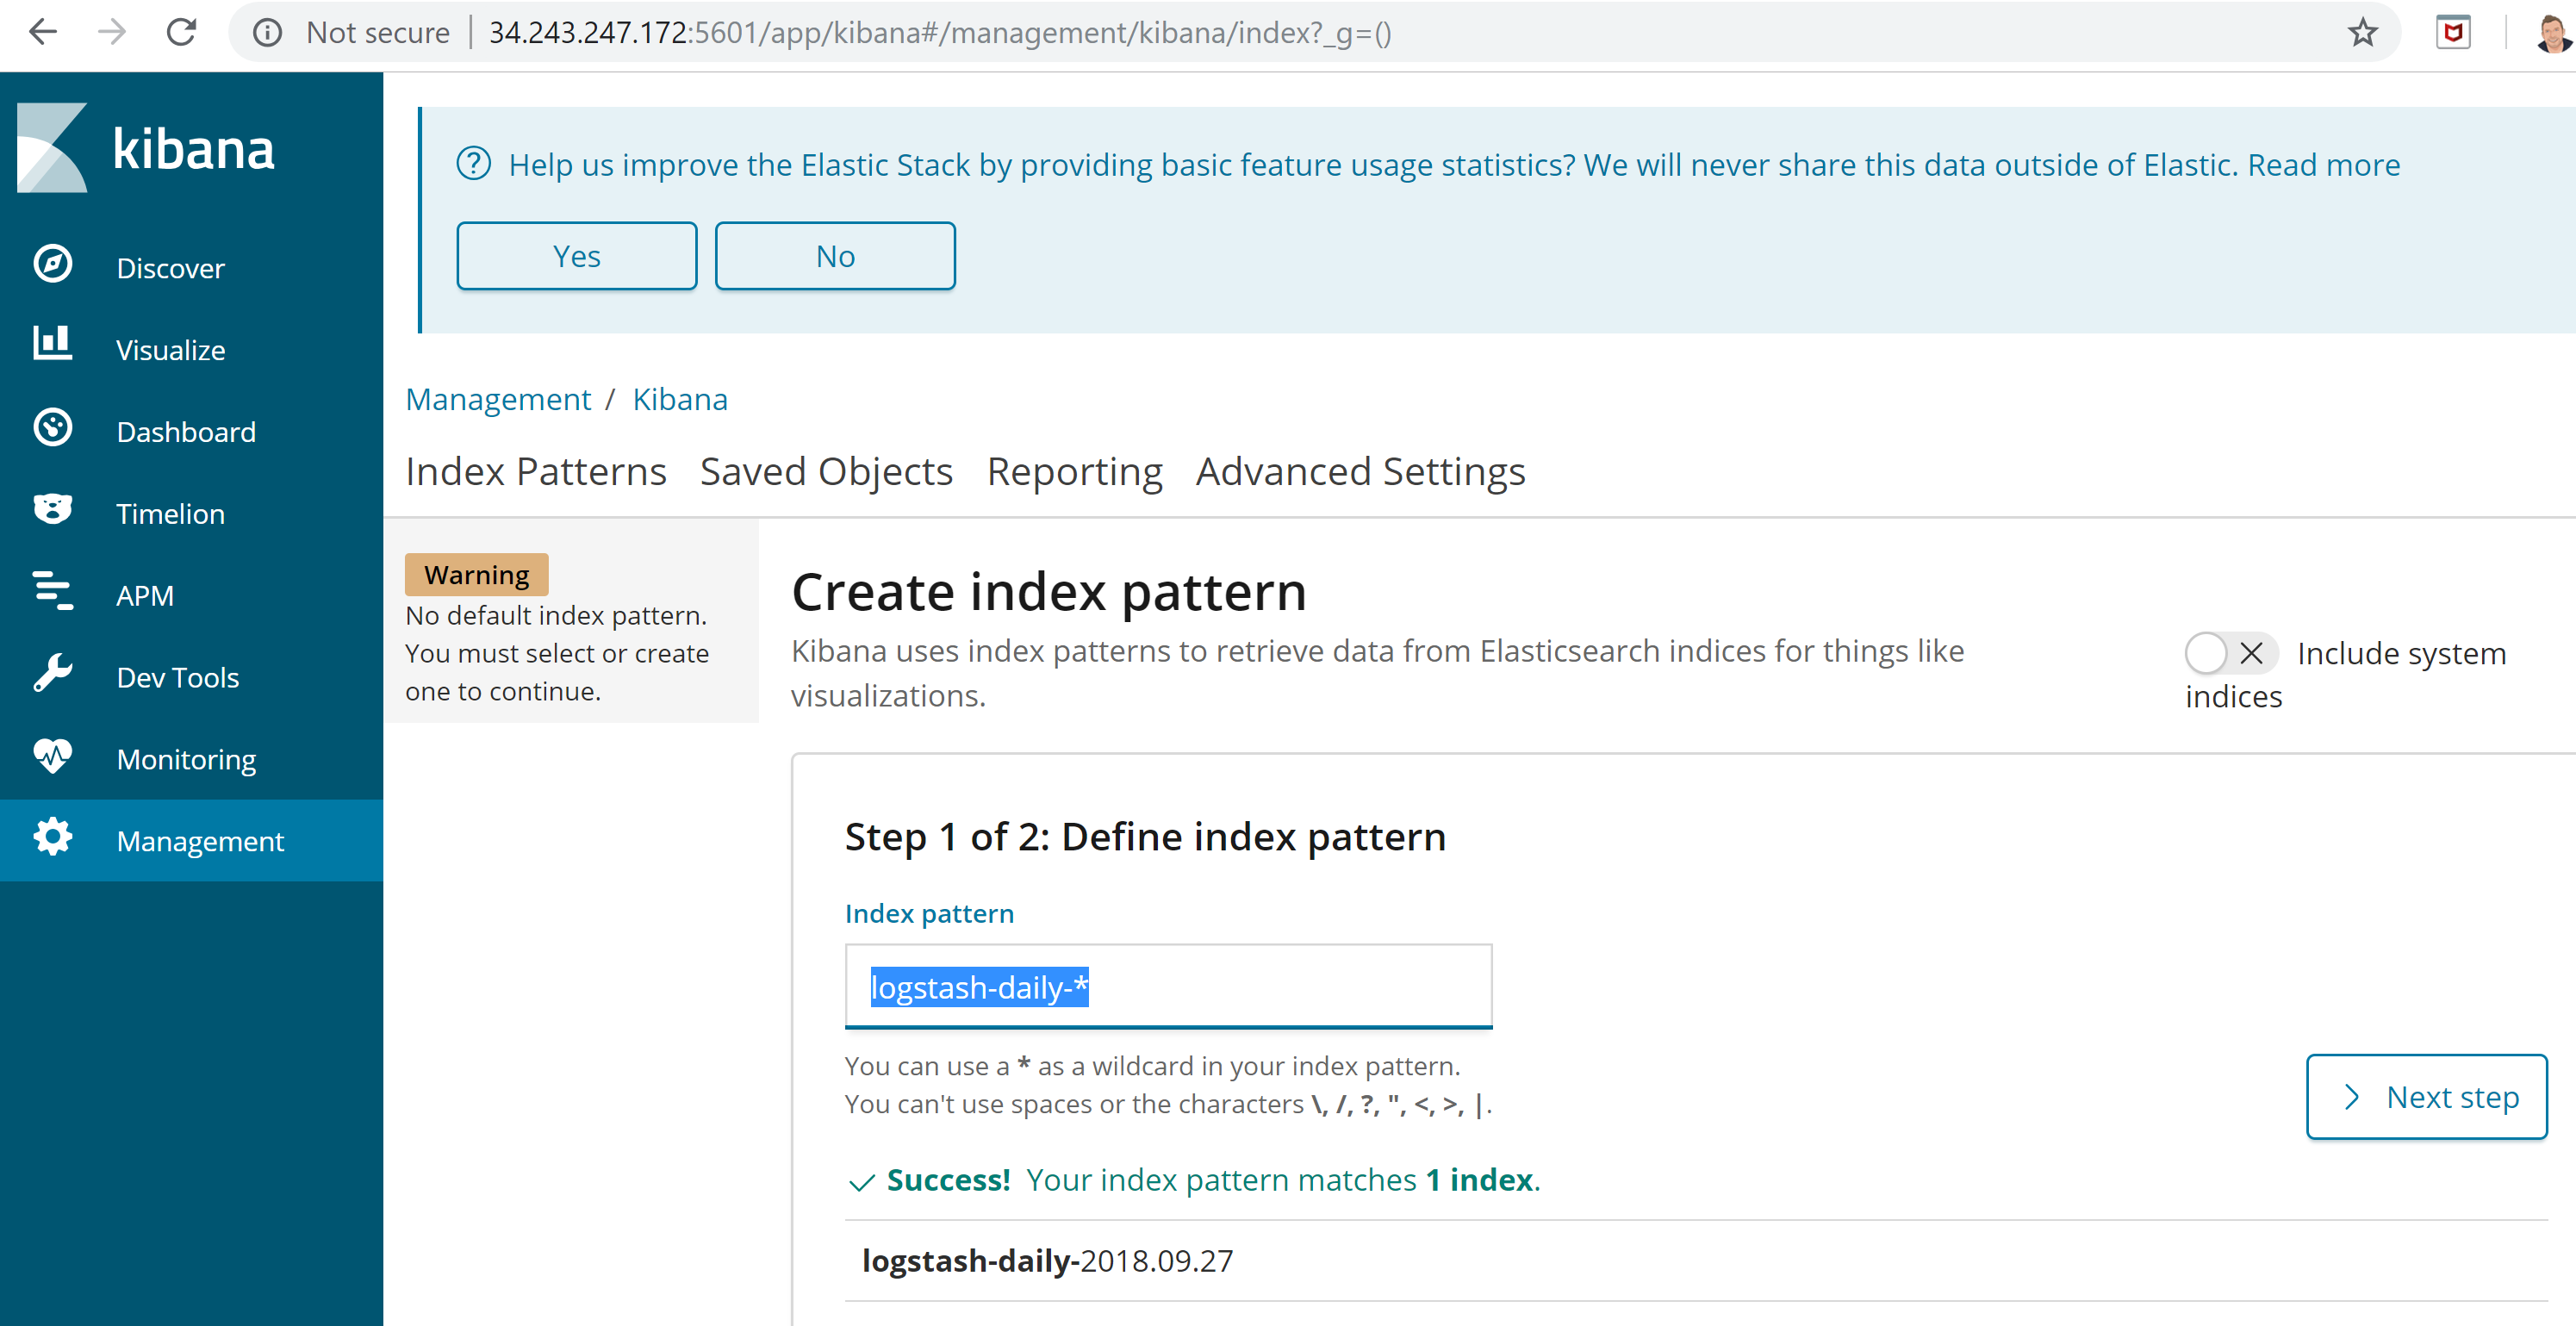
Task: Click the Management gear icon
Action: [x=52, y=838]
